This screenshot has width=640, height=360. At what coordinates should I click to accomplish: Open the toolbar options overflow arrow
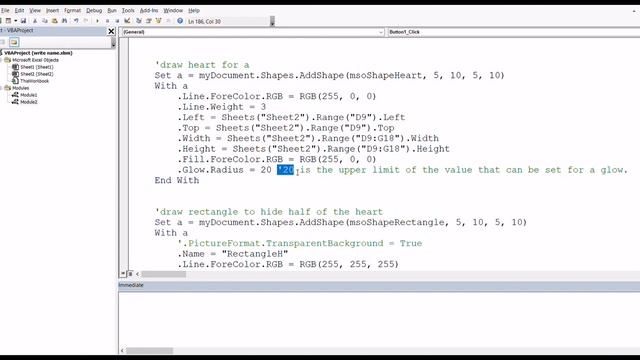coord(272,21)
